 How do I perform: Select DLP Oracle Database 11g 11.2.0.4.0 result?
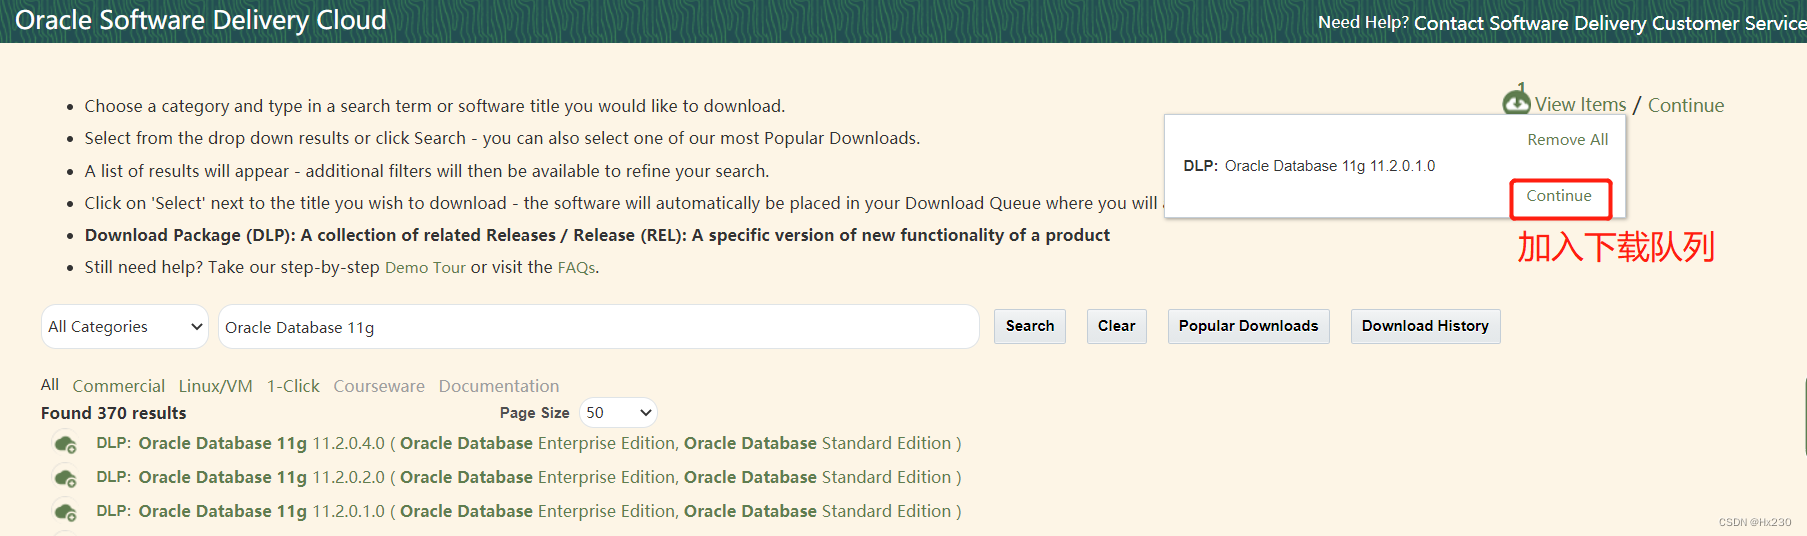[528, 443]
